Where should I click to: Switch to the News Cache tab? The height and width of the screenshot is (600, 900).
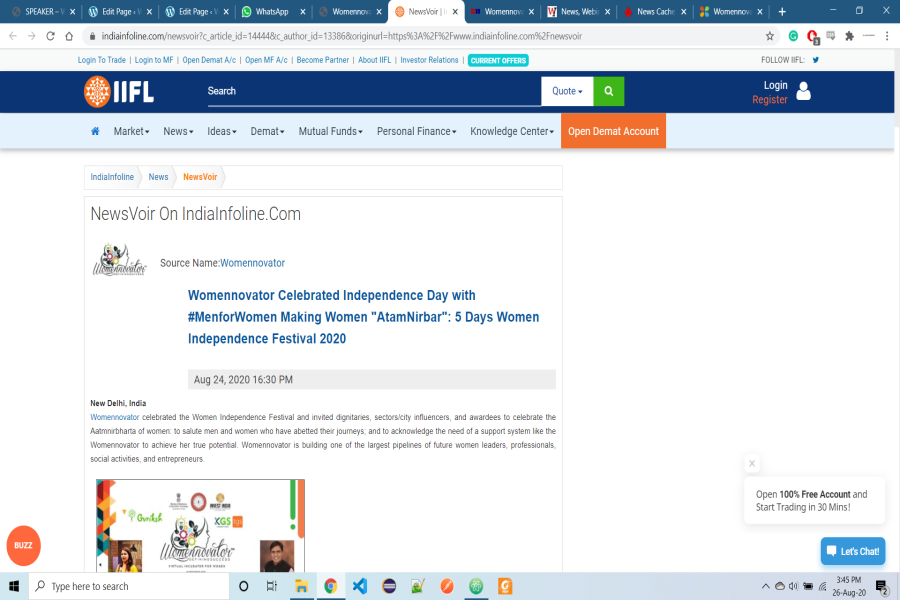coord(654,12)
